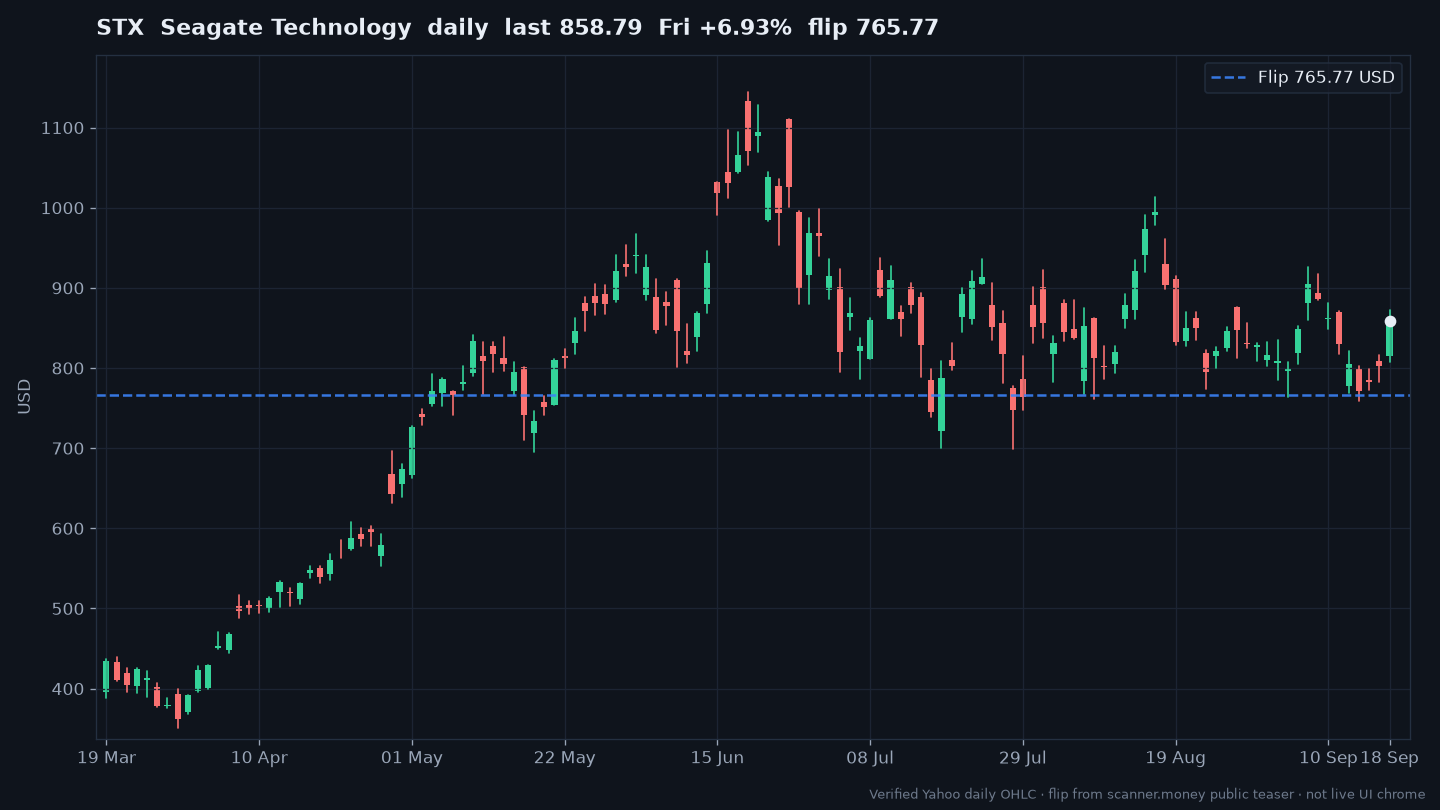Select the '08 Jul' date label
1440x810 pixels.
pyautogui.click(x=870, y=758)
